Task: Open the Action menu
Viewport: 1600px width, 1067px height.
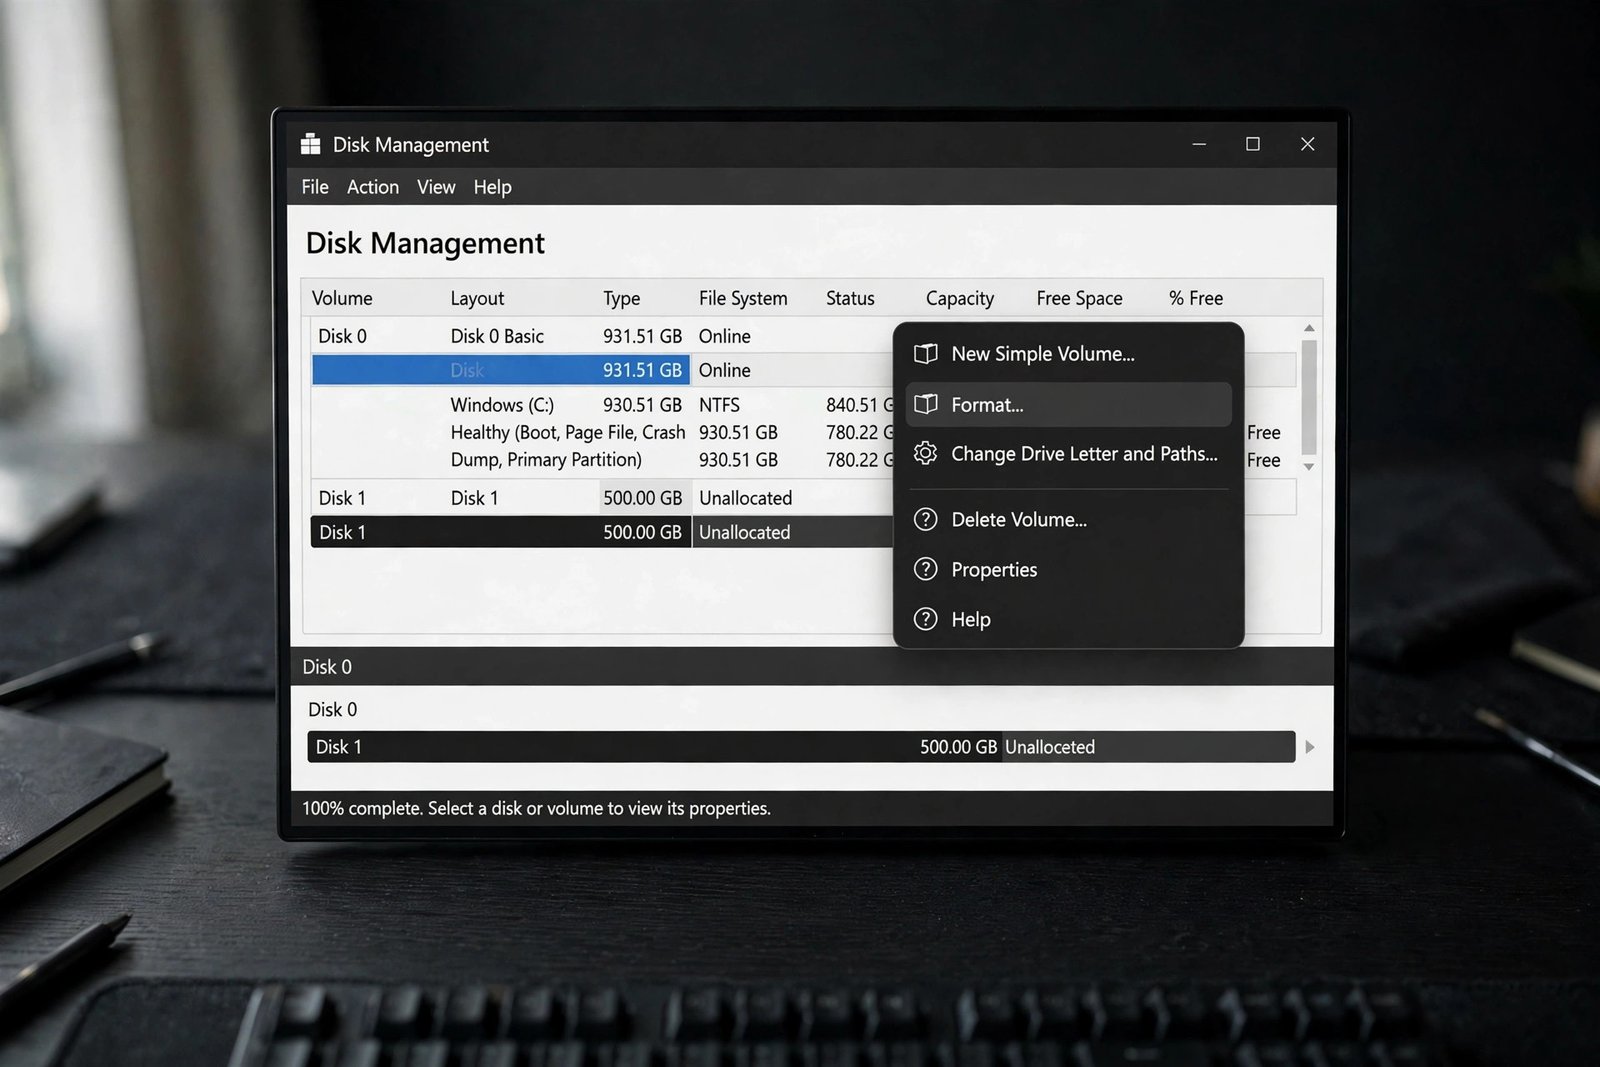Action: point(373,187)
